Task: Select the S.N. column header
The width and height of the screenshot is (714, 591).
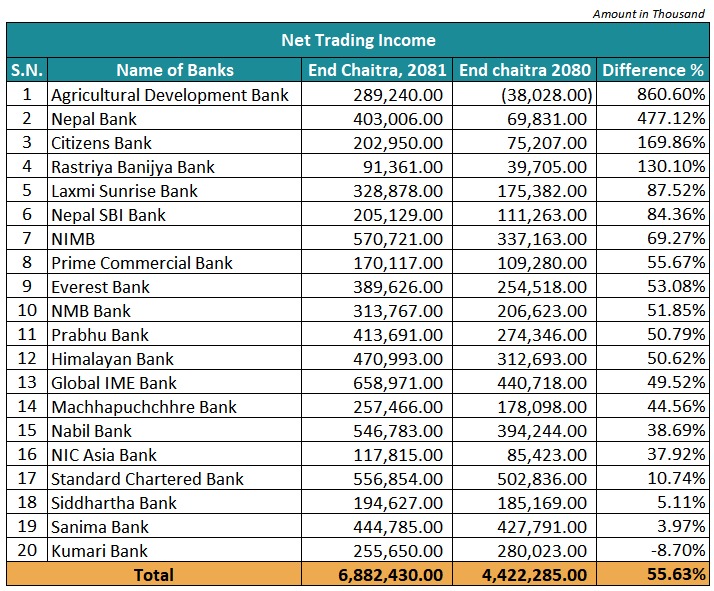Action: [x=27, y=70]
